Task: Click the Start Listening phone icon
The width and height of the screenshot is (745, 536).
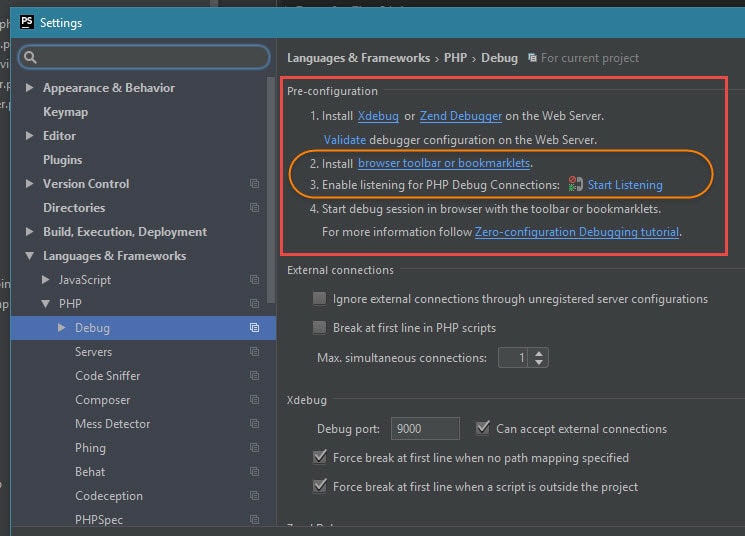Action: 575,184
